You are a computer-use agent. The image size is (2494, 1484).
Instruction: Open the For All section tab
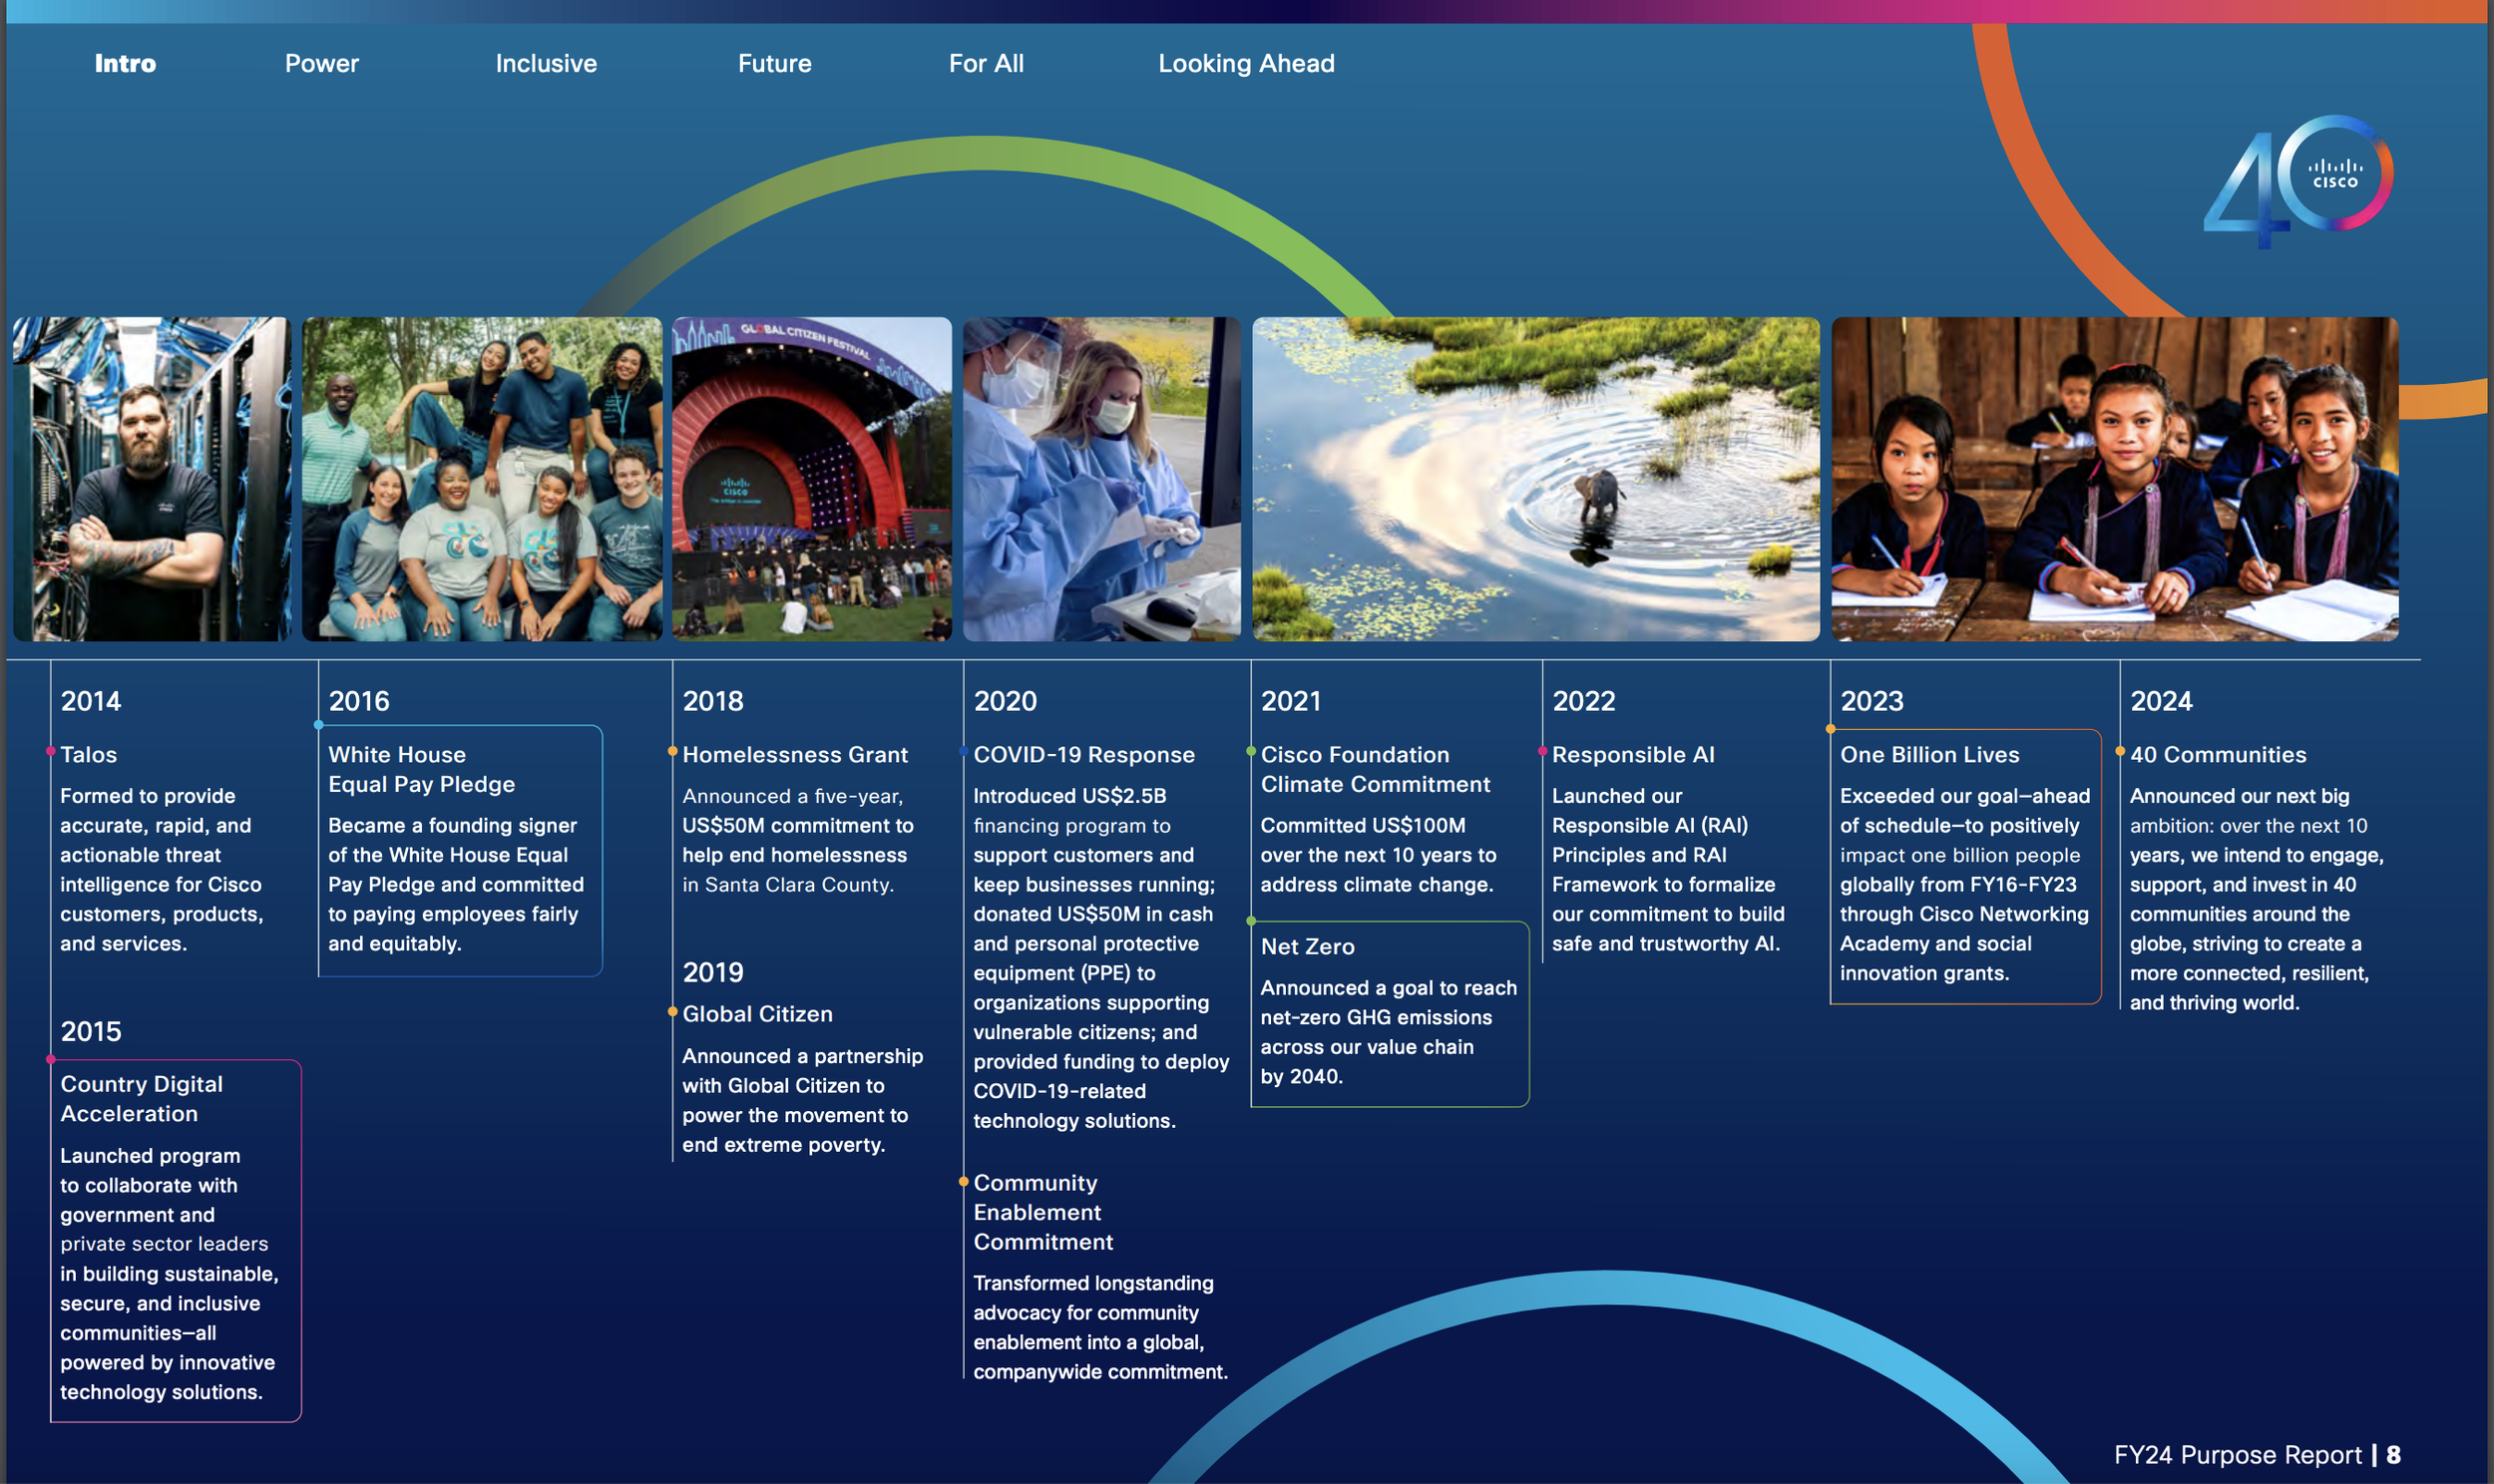click(x=986, y=63)
